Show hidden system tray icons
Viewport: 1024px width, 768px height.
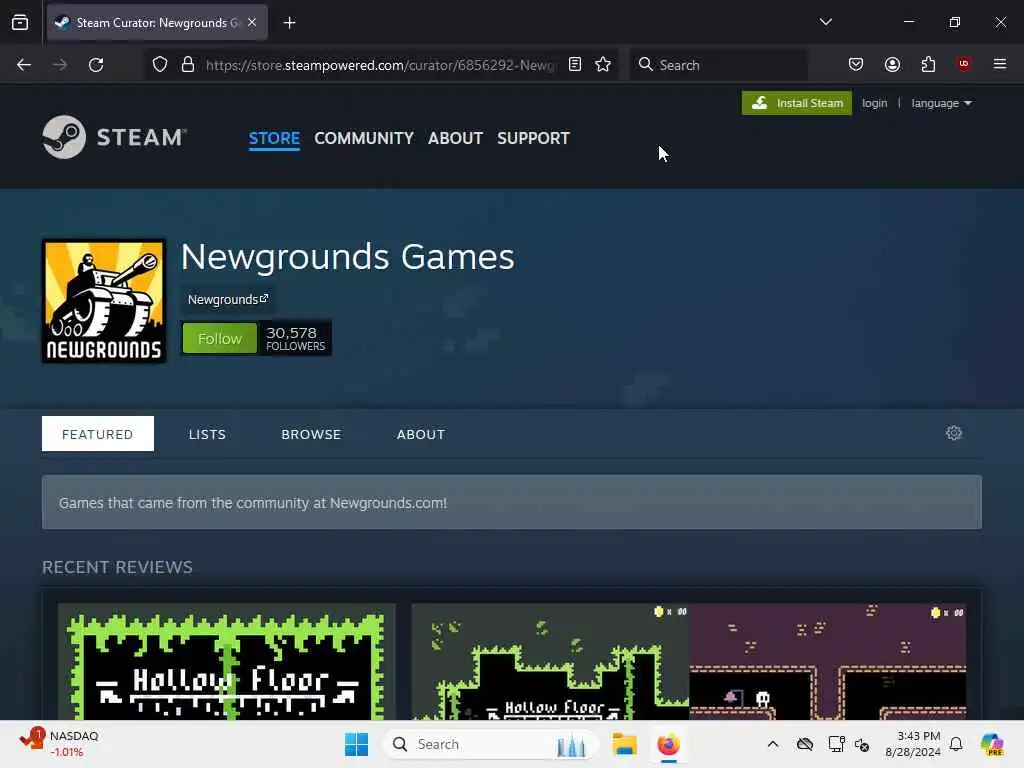(773, 744)
